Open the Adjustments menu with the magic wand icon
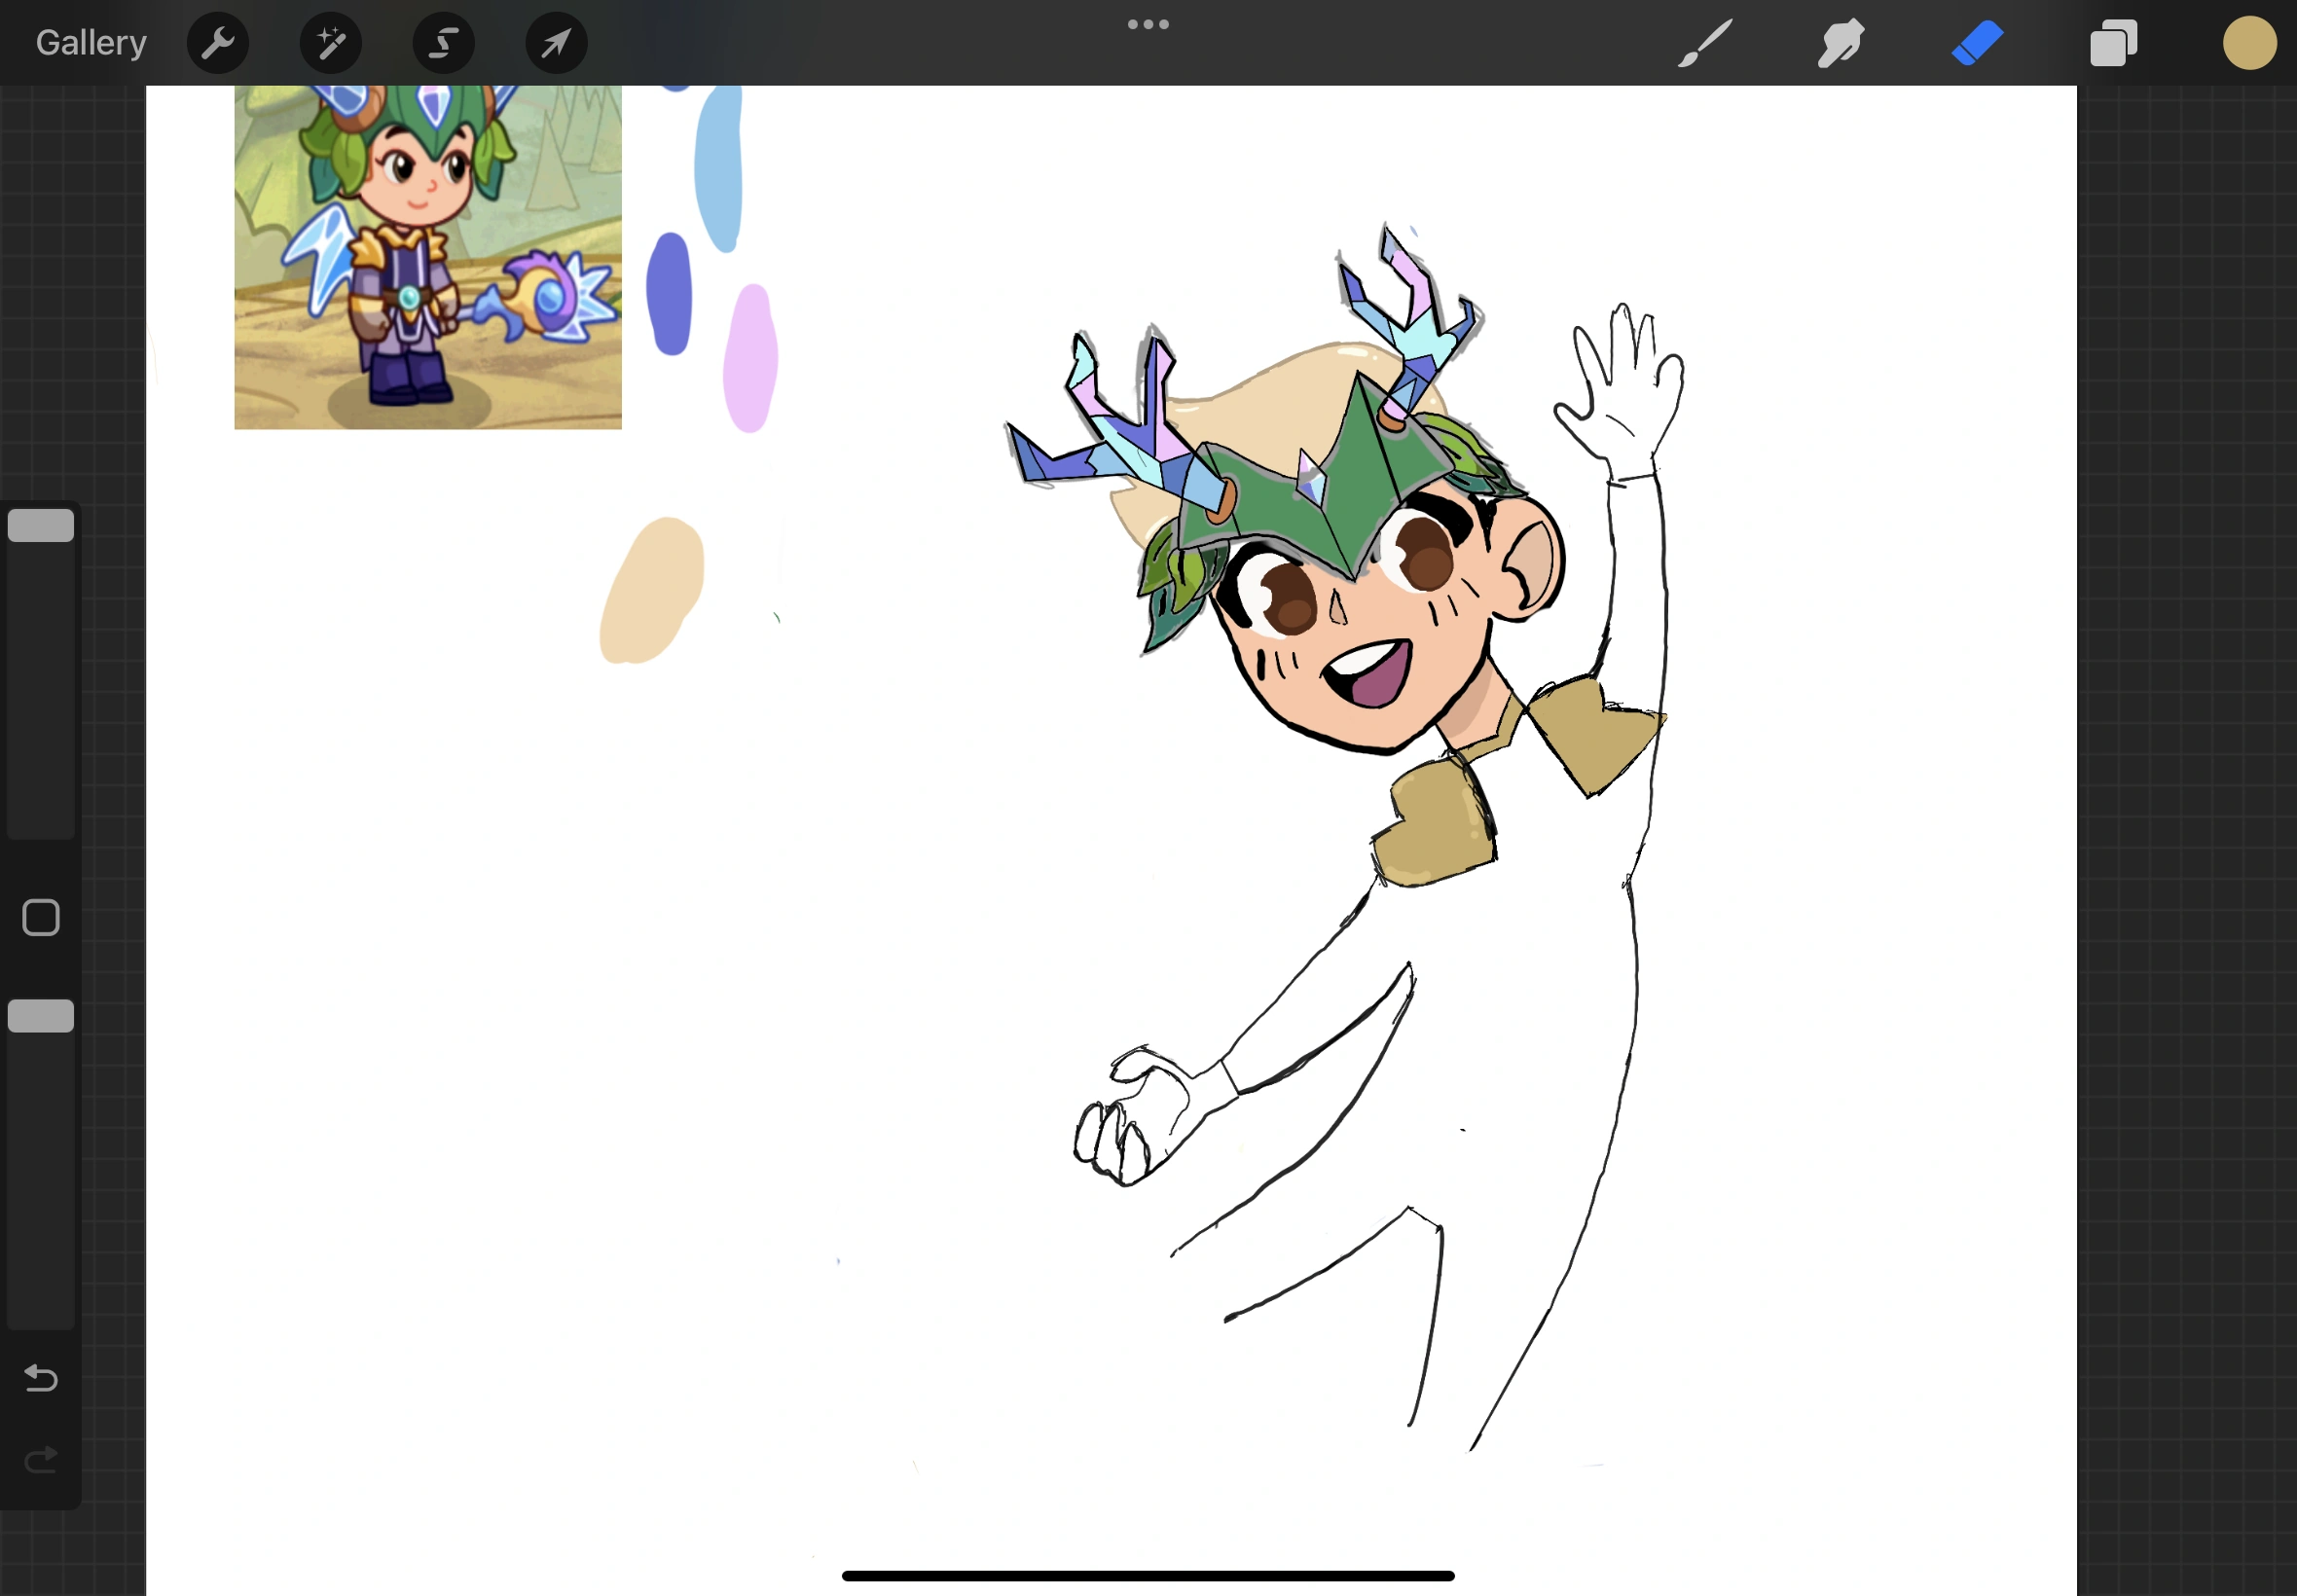This screenshot has height=1596, width=2297. pyautogui.click(x=330, y=42)
